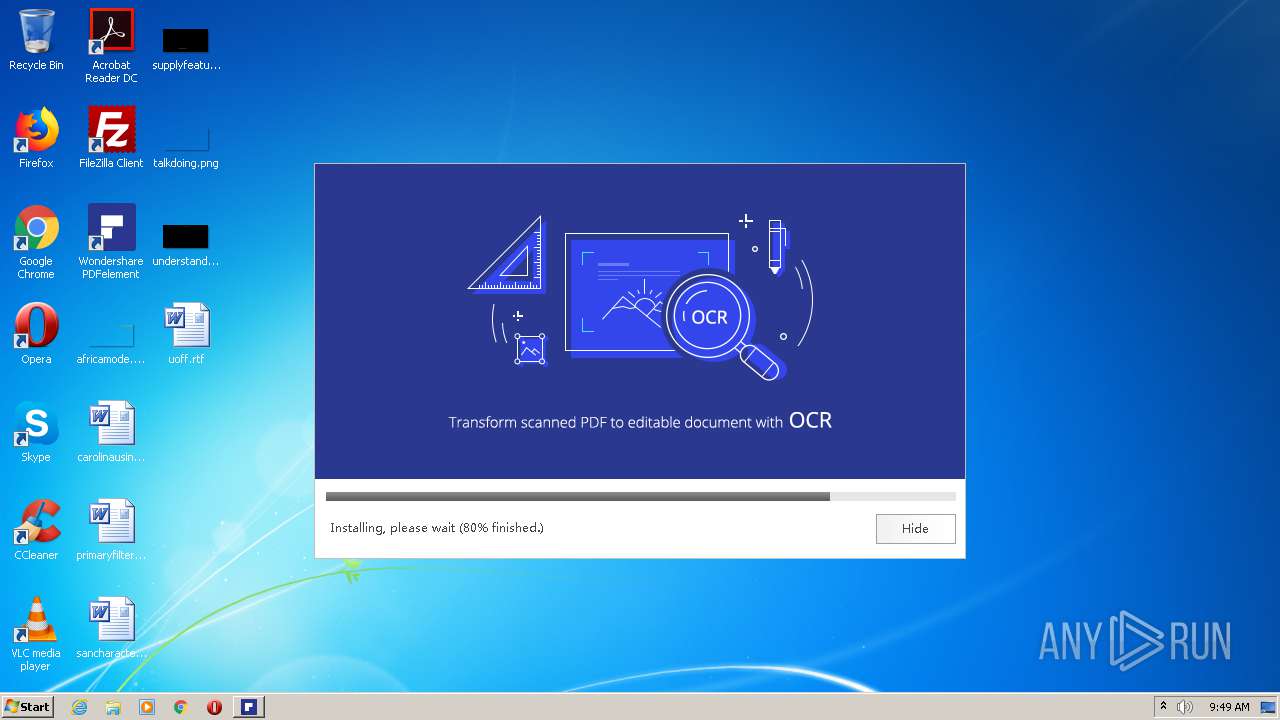Launch Skype from the desktop
Viewport: 1280px width, 720px height.
(36, 432)
